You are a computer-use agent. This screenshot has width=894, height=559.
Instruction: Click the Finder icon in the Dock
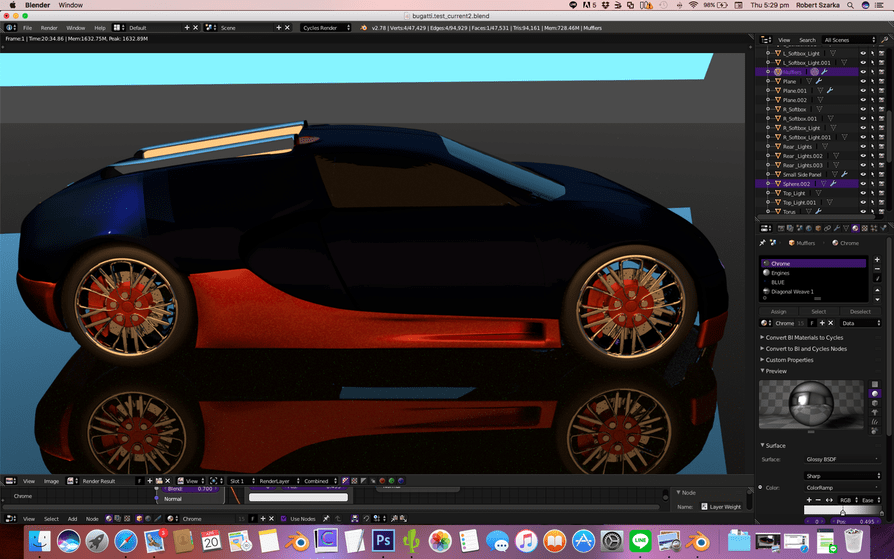(x=40, y=541)
